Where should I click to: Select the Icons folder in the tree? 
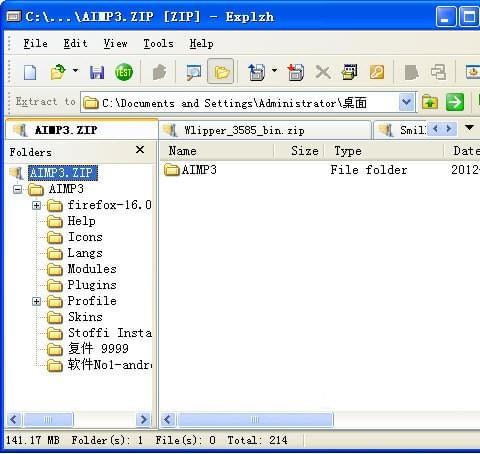85,237
